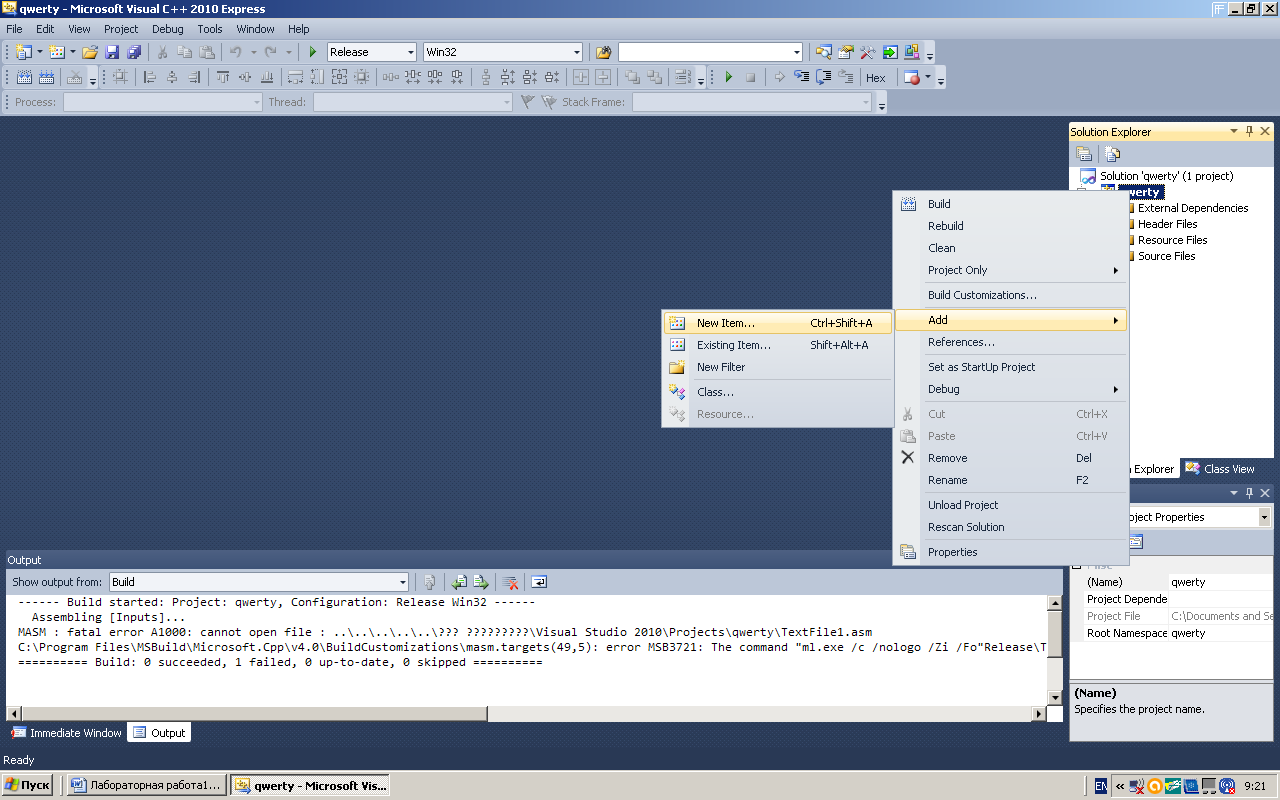Click the Output horizontal scrollbar thumb
1280x800 pixels.
[254, 714]
